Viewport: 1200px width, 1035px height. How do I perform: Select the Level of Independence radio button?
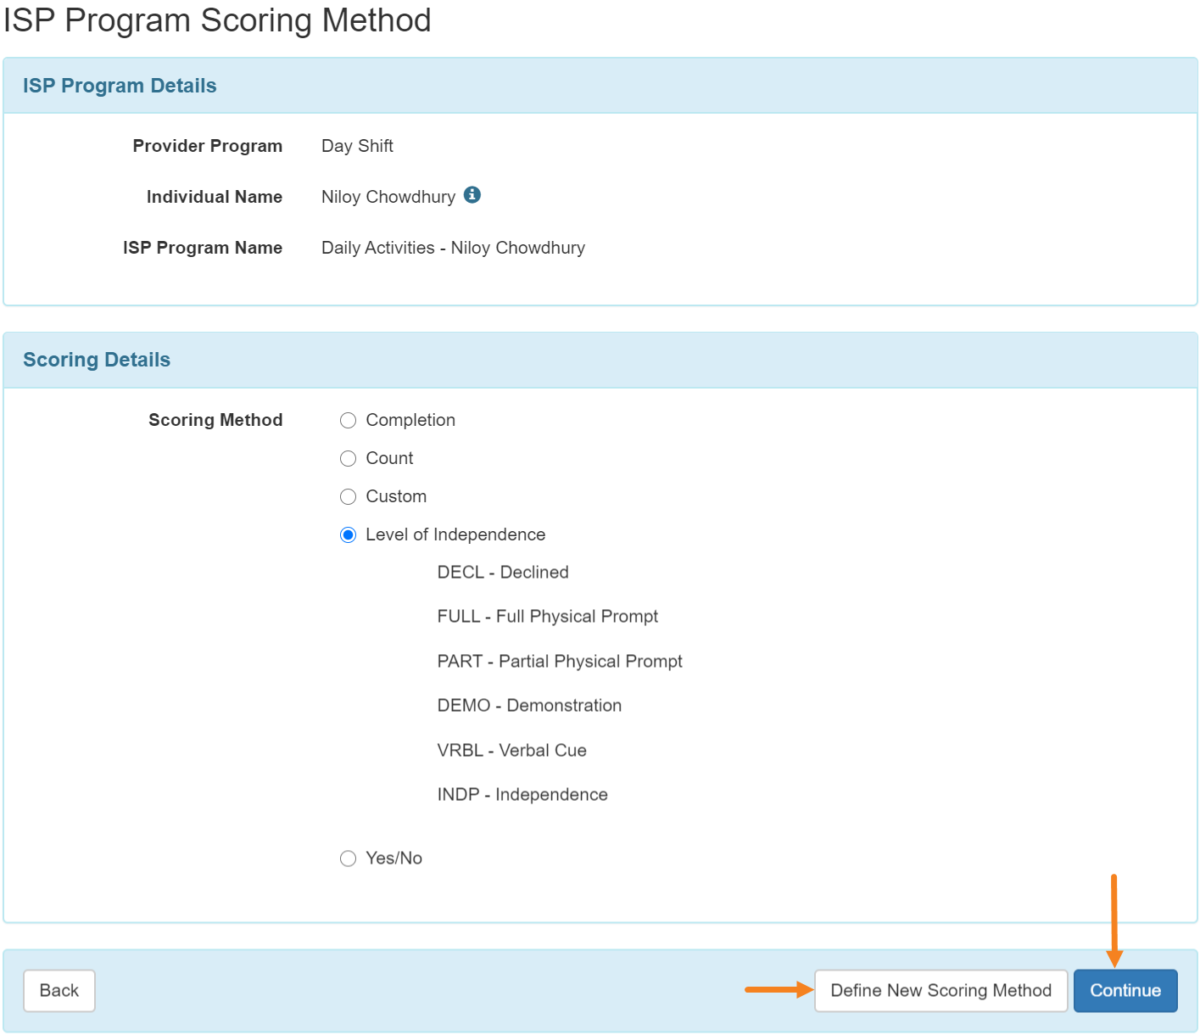(x=348, y=535)
